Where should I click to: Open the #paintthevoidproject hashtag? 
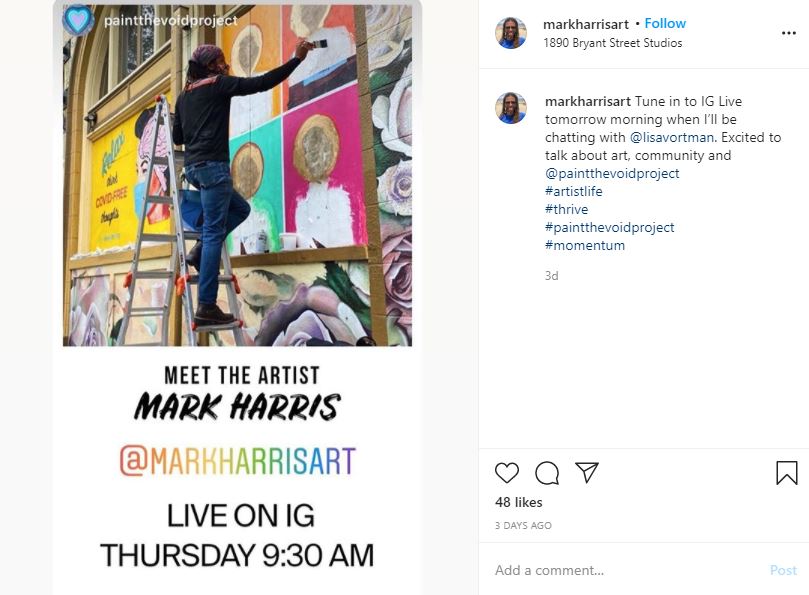tap(609, 228)
